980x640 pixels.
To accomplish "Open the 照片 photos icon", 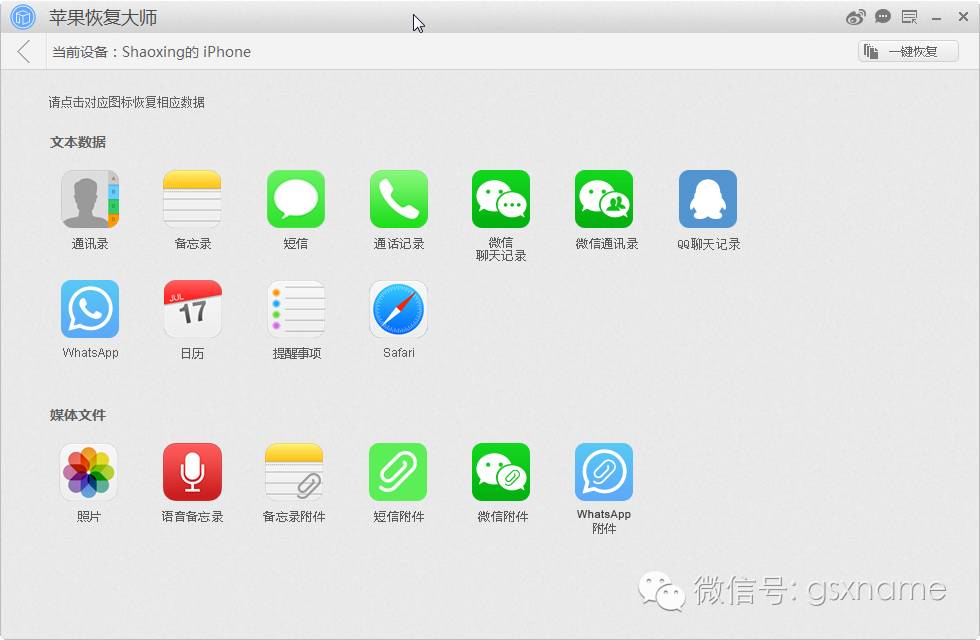I will click(89, 472).
